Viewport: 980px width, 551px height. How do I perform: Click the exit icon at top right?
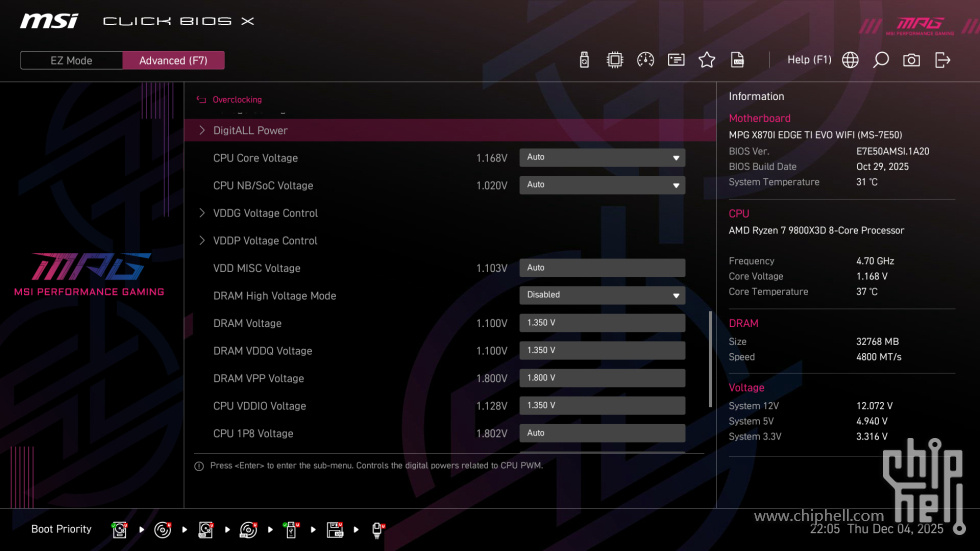click(x=942, y=60)
